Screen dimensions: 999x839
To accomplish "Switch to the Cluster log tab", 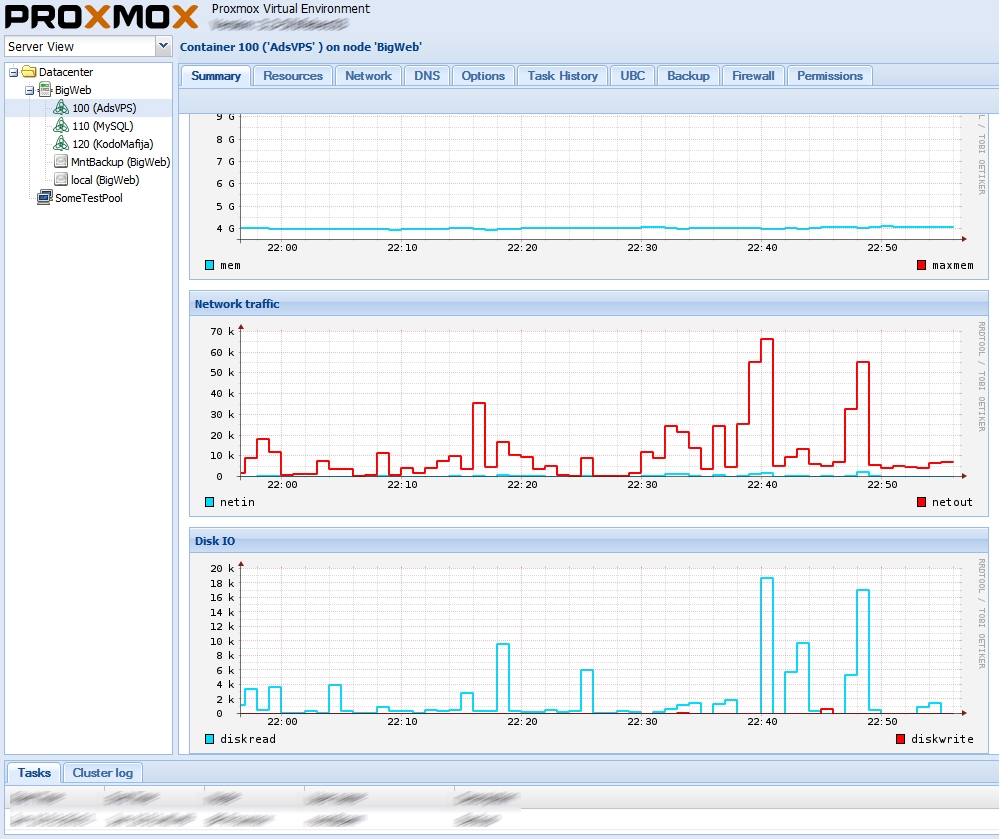I will point(102,772).
